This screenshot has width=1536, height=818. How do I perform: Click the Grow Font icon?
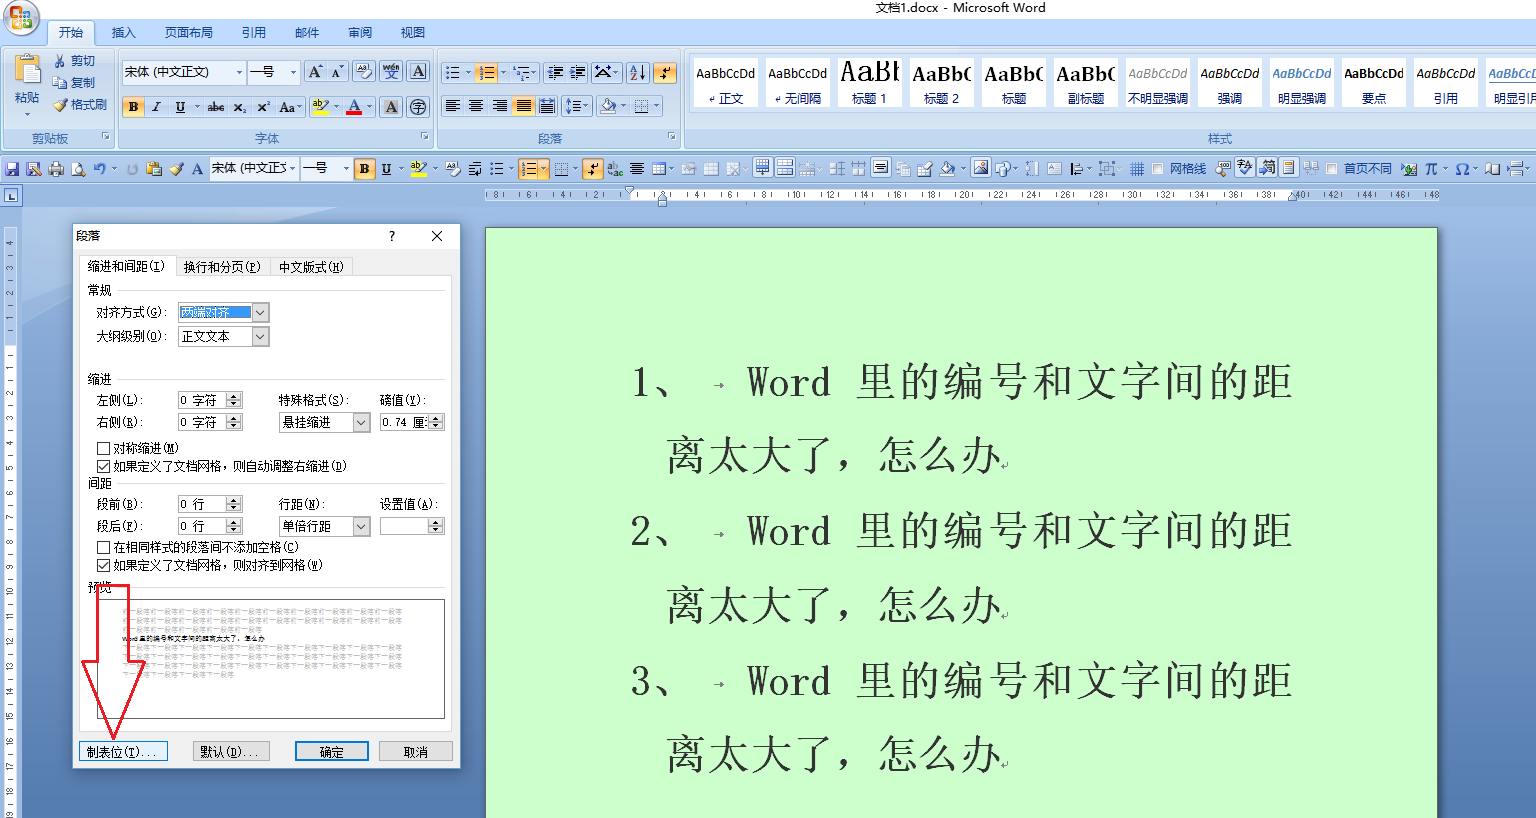[315, 72]
